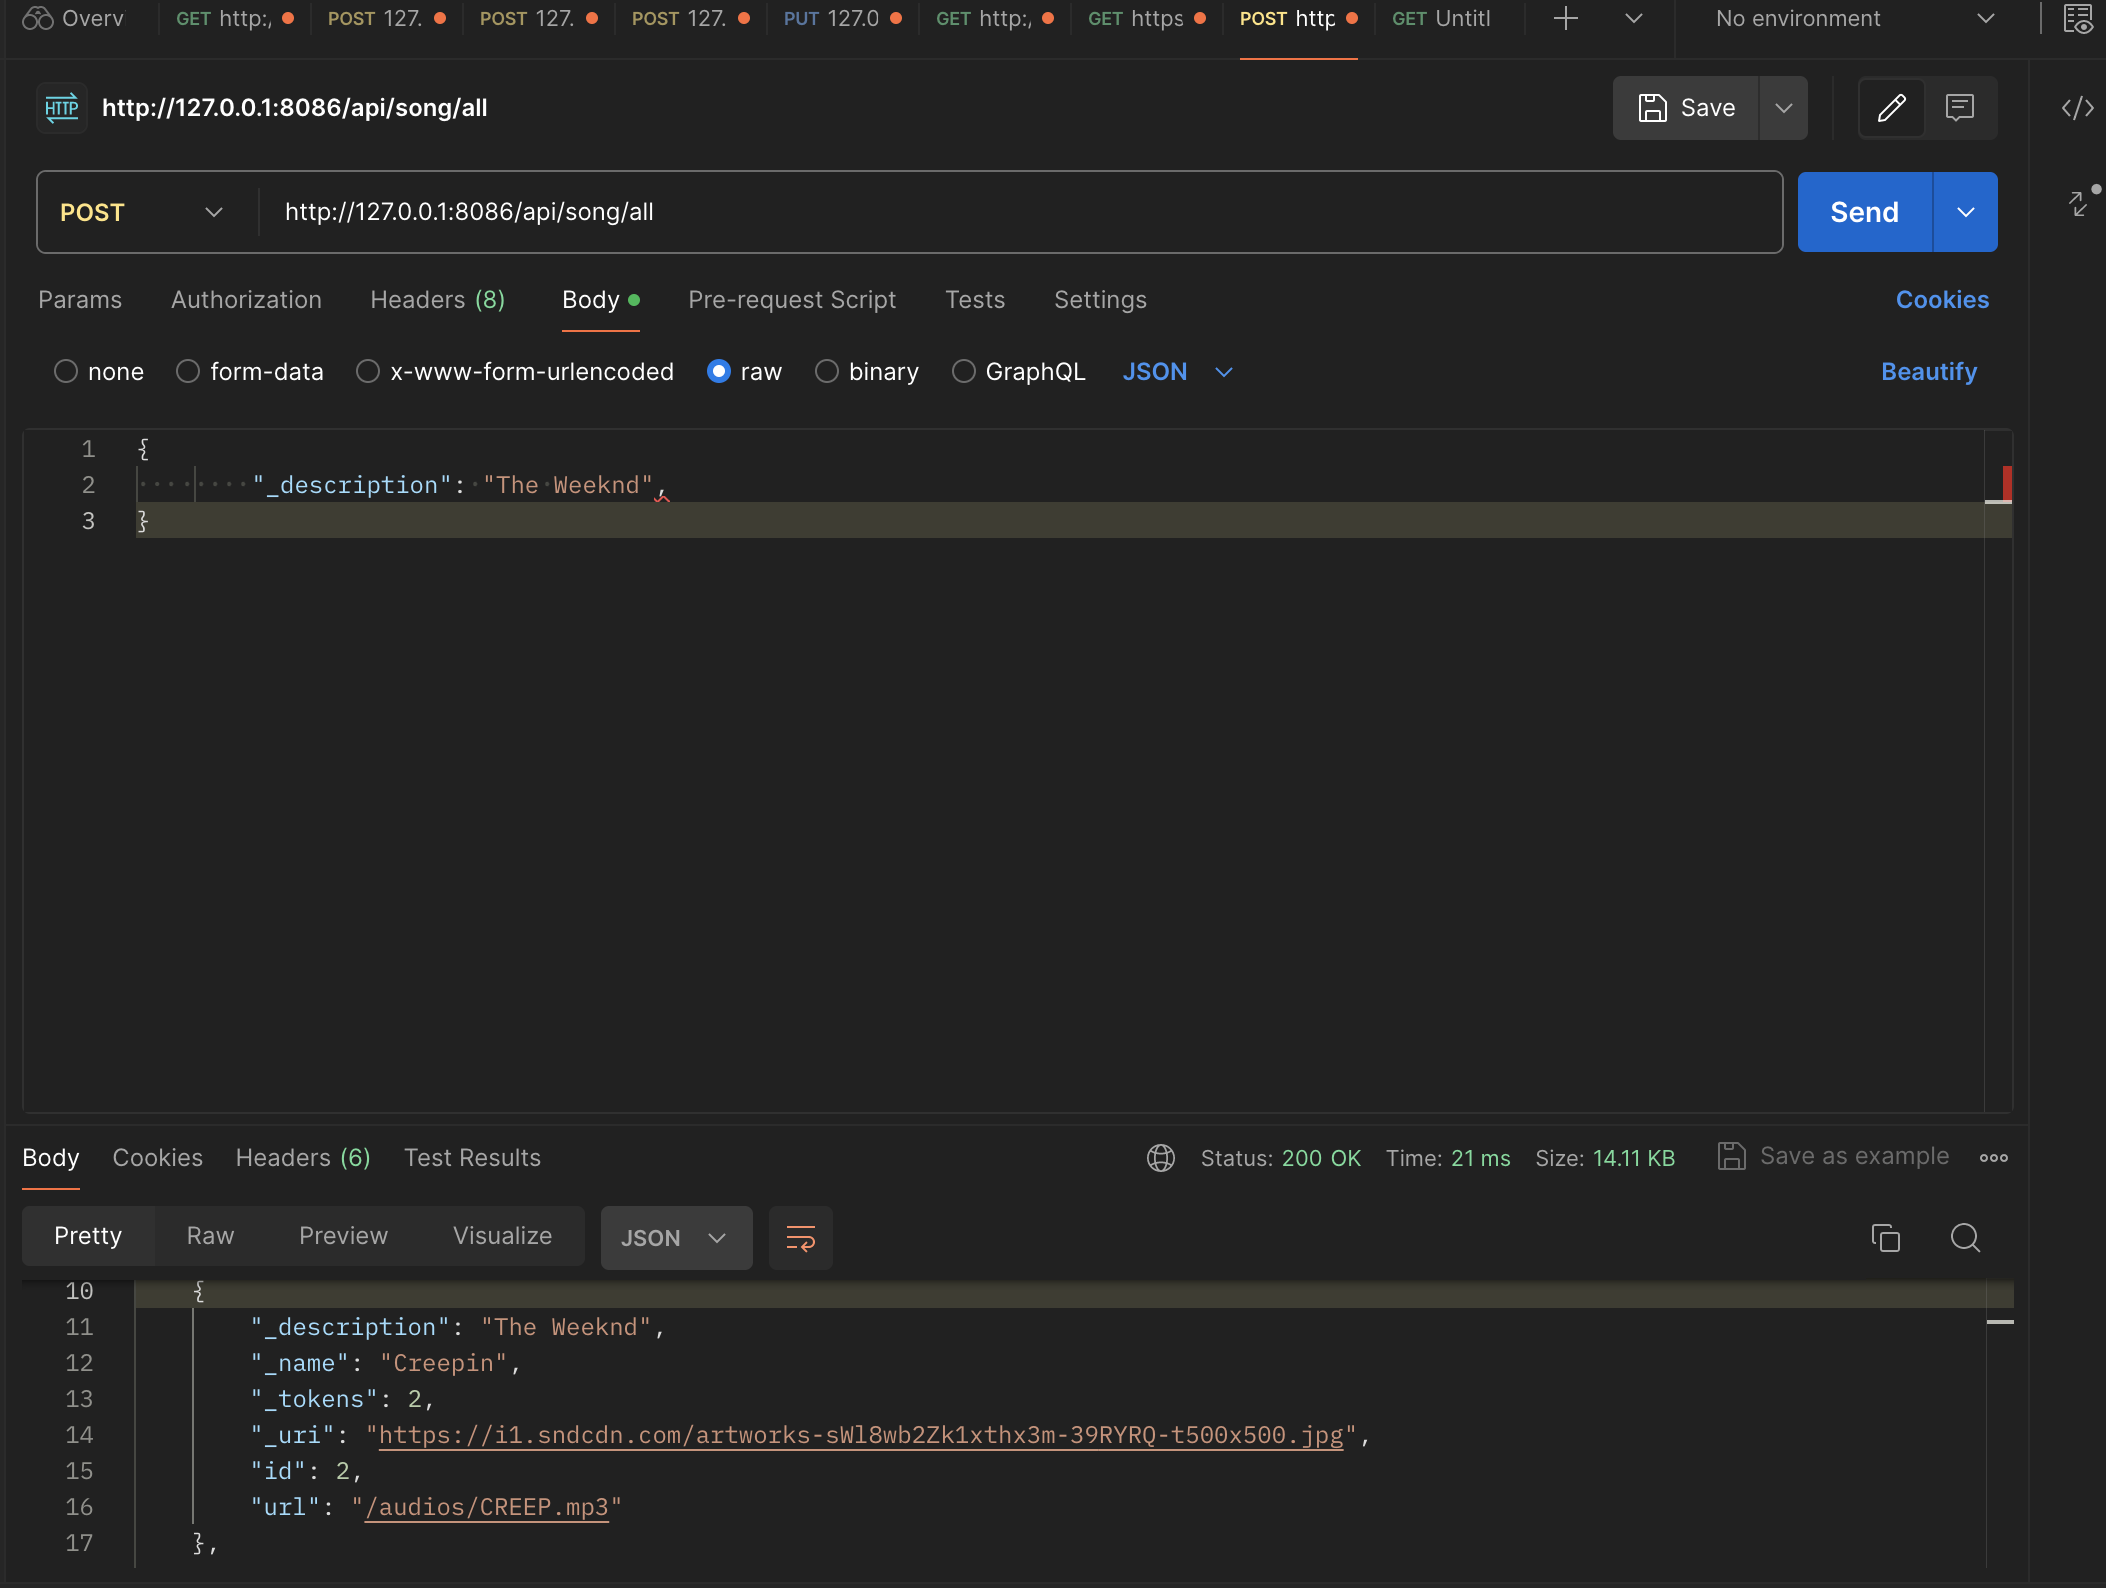
Task: Open the POST method dropdown
Action: click(x=142, y=212)
